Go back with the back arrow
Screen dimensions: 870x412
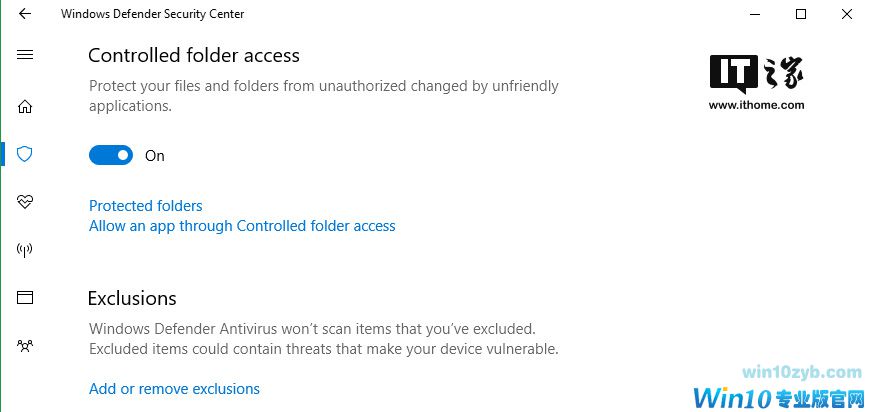25,14
